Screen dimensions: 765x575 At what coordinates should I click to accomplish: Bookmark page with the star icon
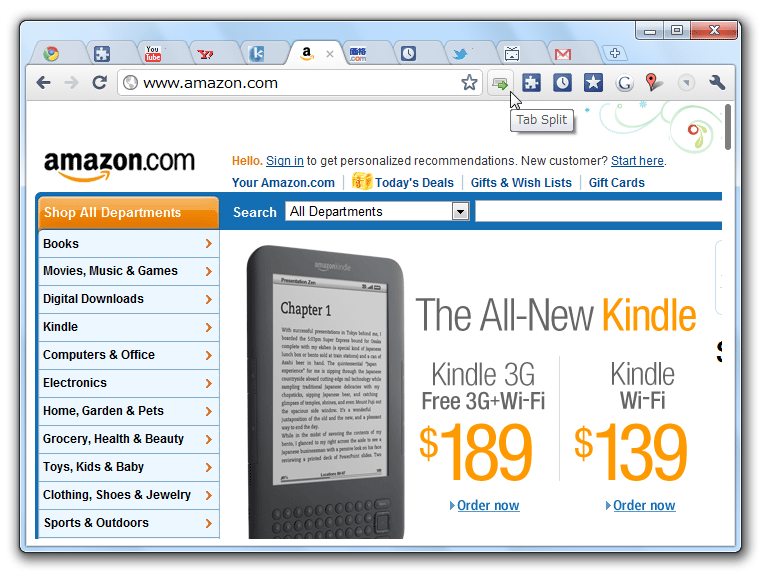pos(469,82)
